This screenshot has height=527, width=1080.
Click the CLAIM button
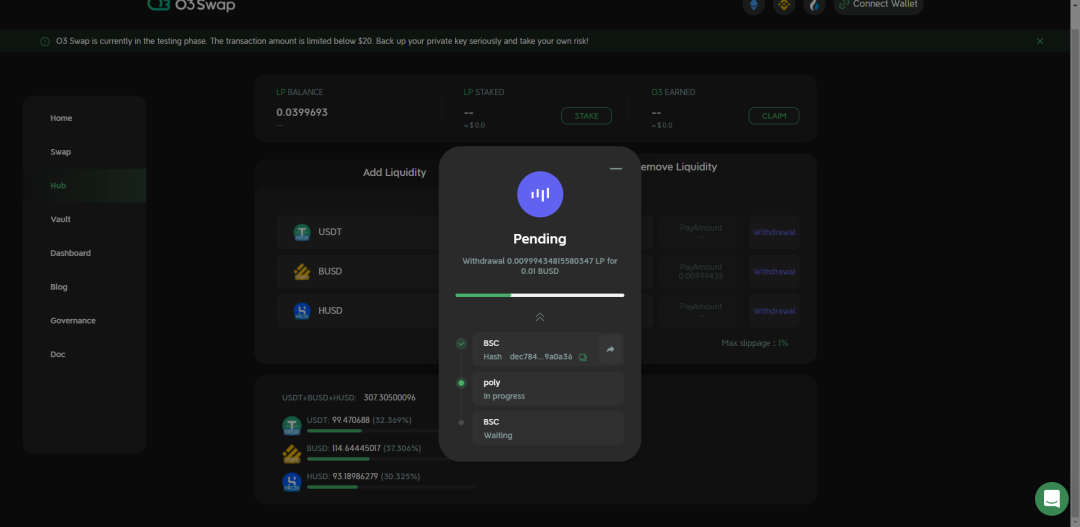[773, 116]
